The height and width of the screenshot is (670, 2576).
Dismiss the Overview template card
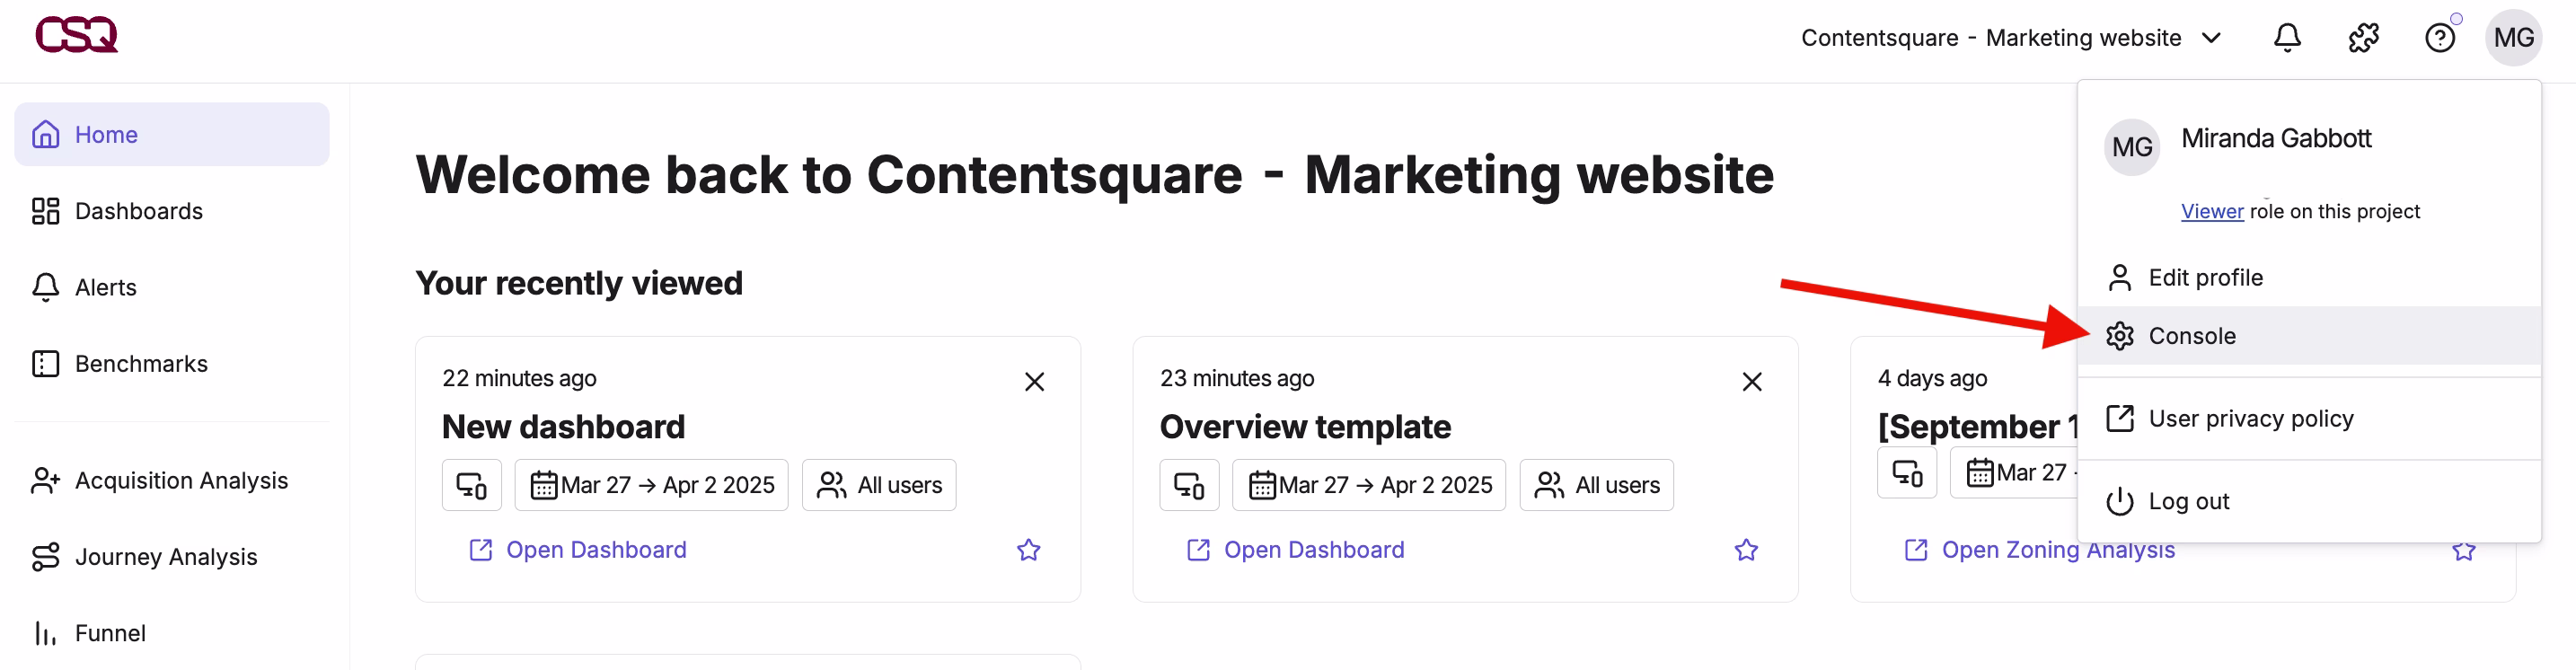coord(1751,382)
